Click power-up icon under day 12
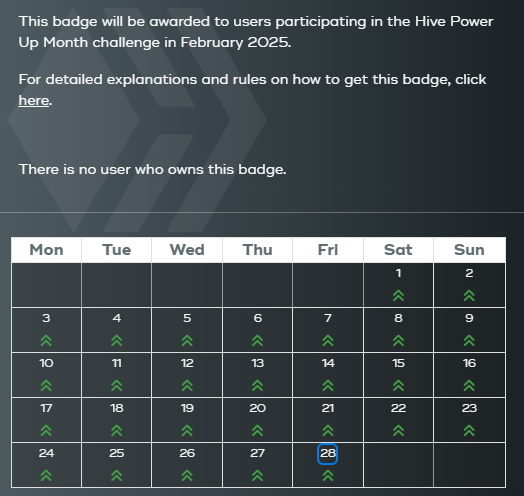Image resolution: width=524 pixels, height=496 pixels. click(x=187, y=386)
